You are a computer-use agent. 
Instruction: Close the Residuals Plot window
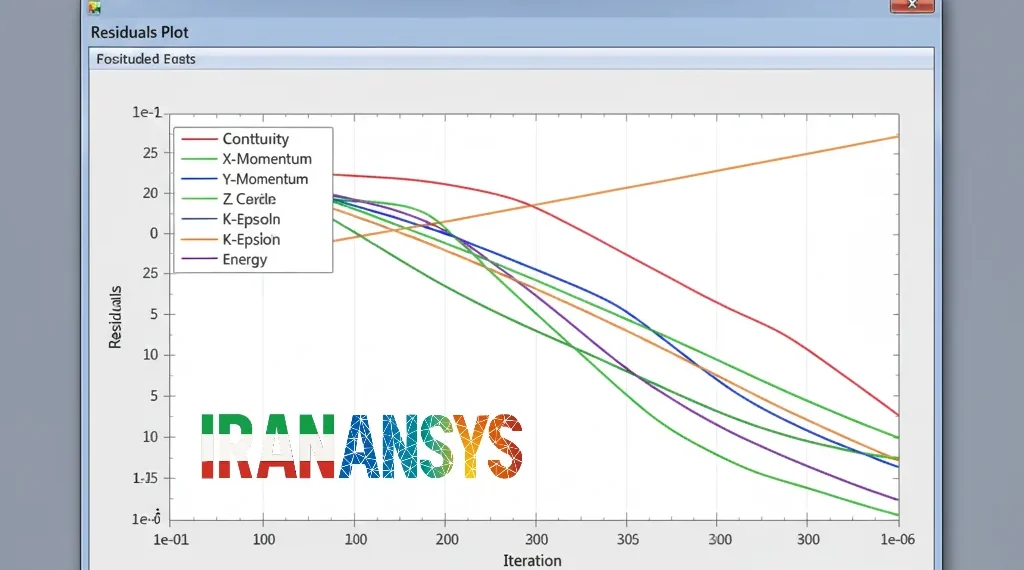tap(912, 5)
